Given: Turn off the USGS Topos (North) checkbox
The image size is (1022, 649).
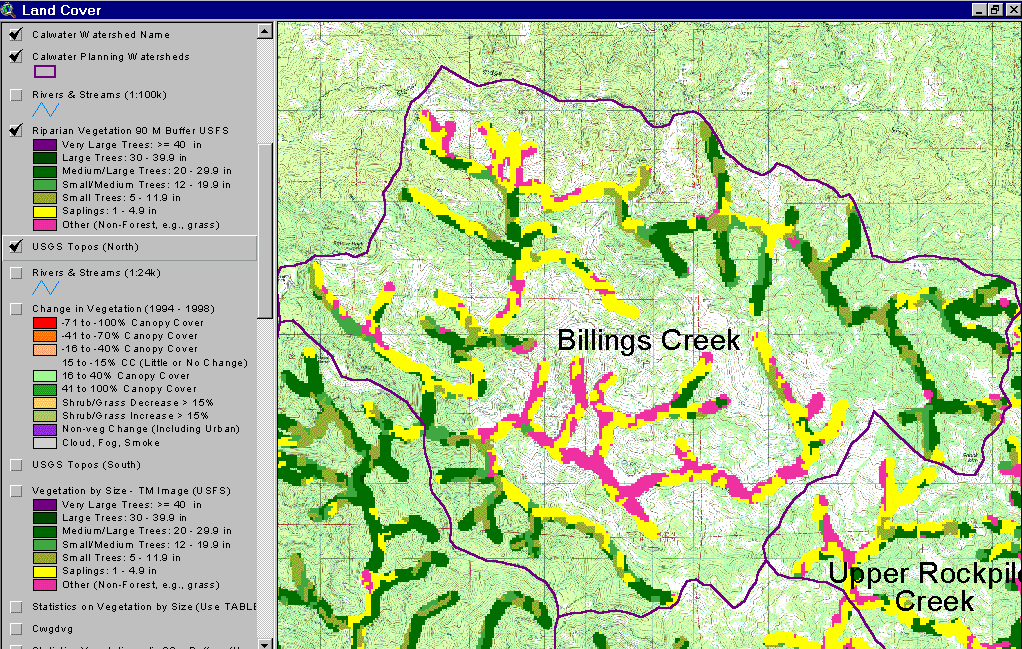Looking at the screenshot, I should click(16, 246).
